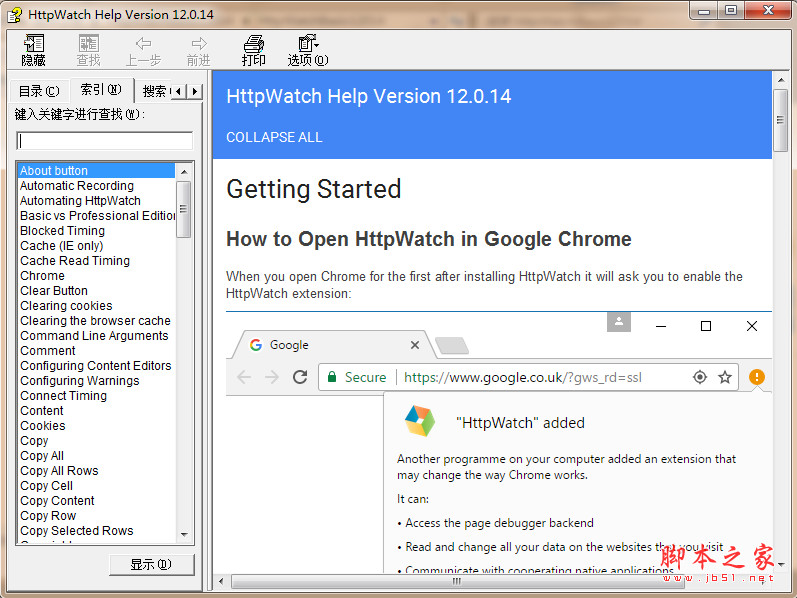Click the Chrome back arrow in embedded image

point(244,377)
